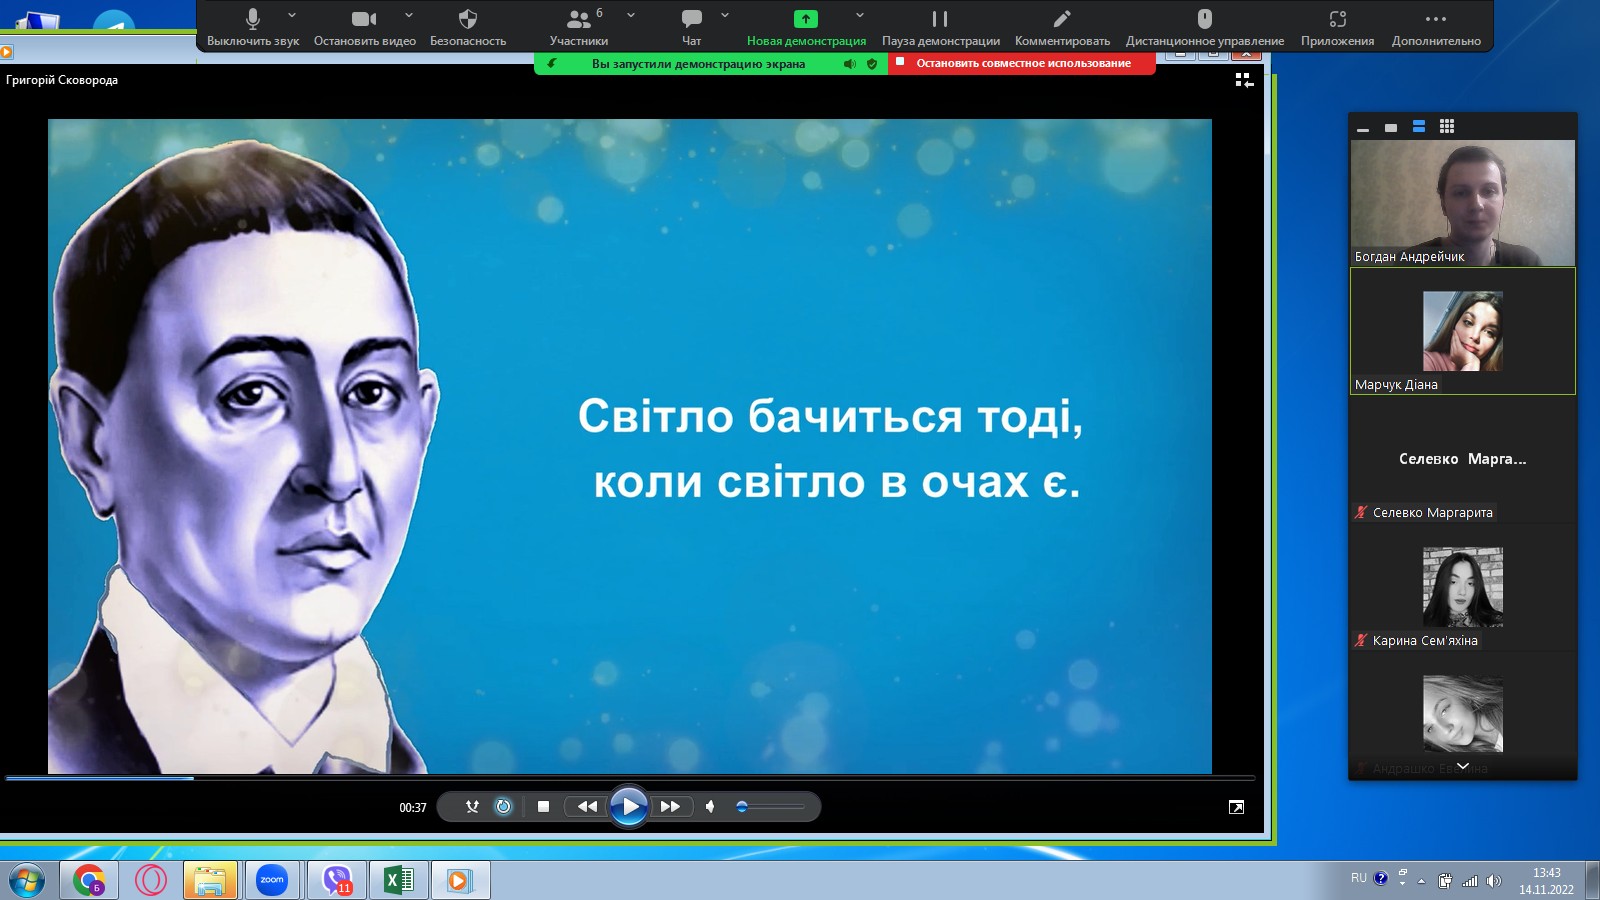Switch to Windows Media Player taskbar button

click(460, 881)
